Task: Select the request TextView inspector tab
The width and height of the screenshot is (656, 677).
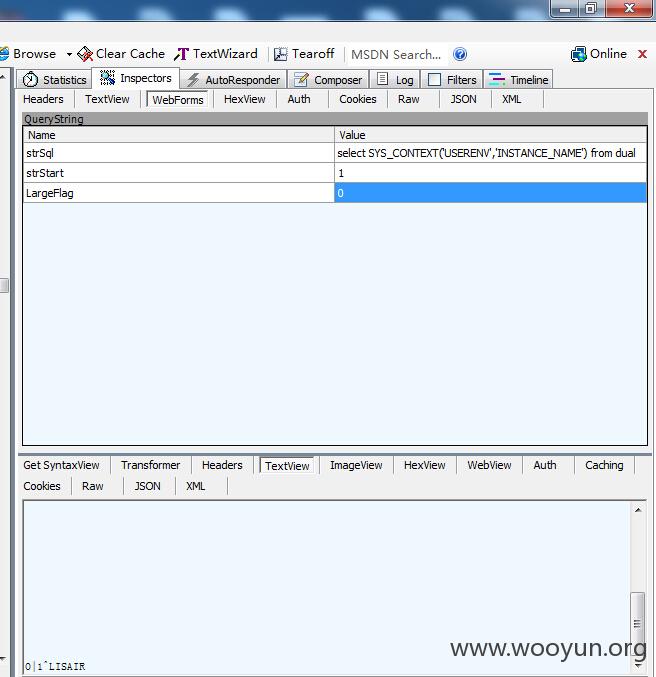Action: coord(107,99)
